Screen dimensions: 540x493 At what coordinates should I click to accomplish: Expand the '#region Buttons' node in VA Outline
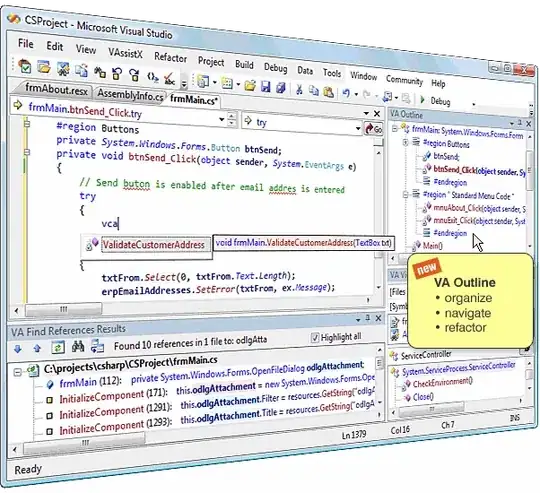(405, 142)
